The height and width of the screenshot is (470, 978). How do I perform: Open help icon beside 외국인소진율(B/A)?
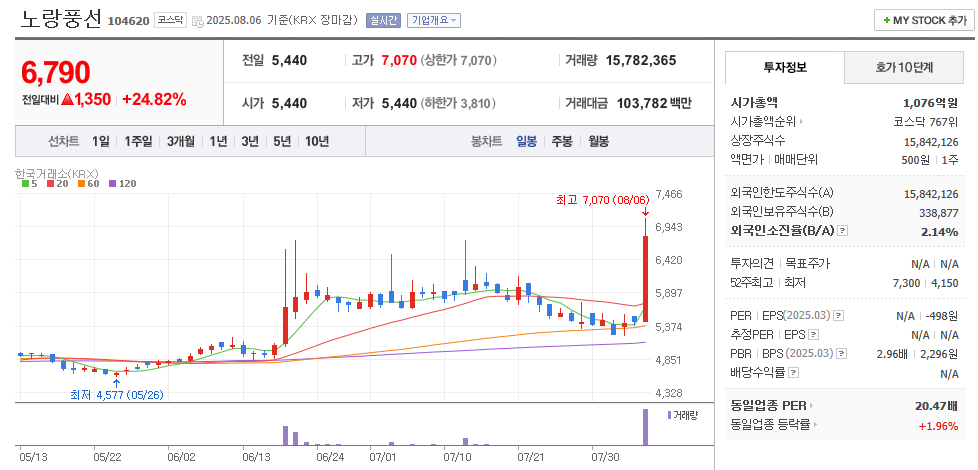pos(843,231)
